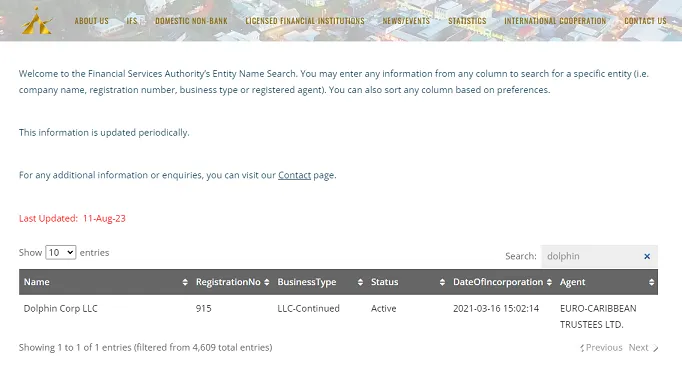Click the BusinessType header label

click(307, 282)
